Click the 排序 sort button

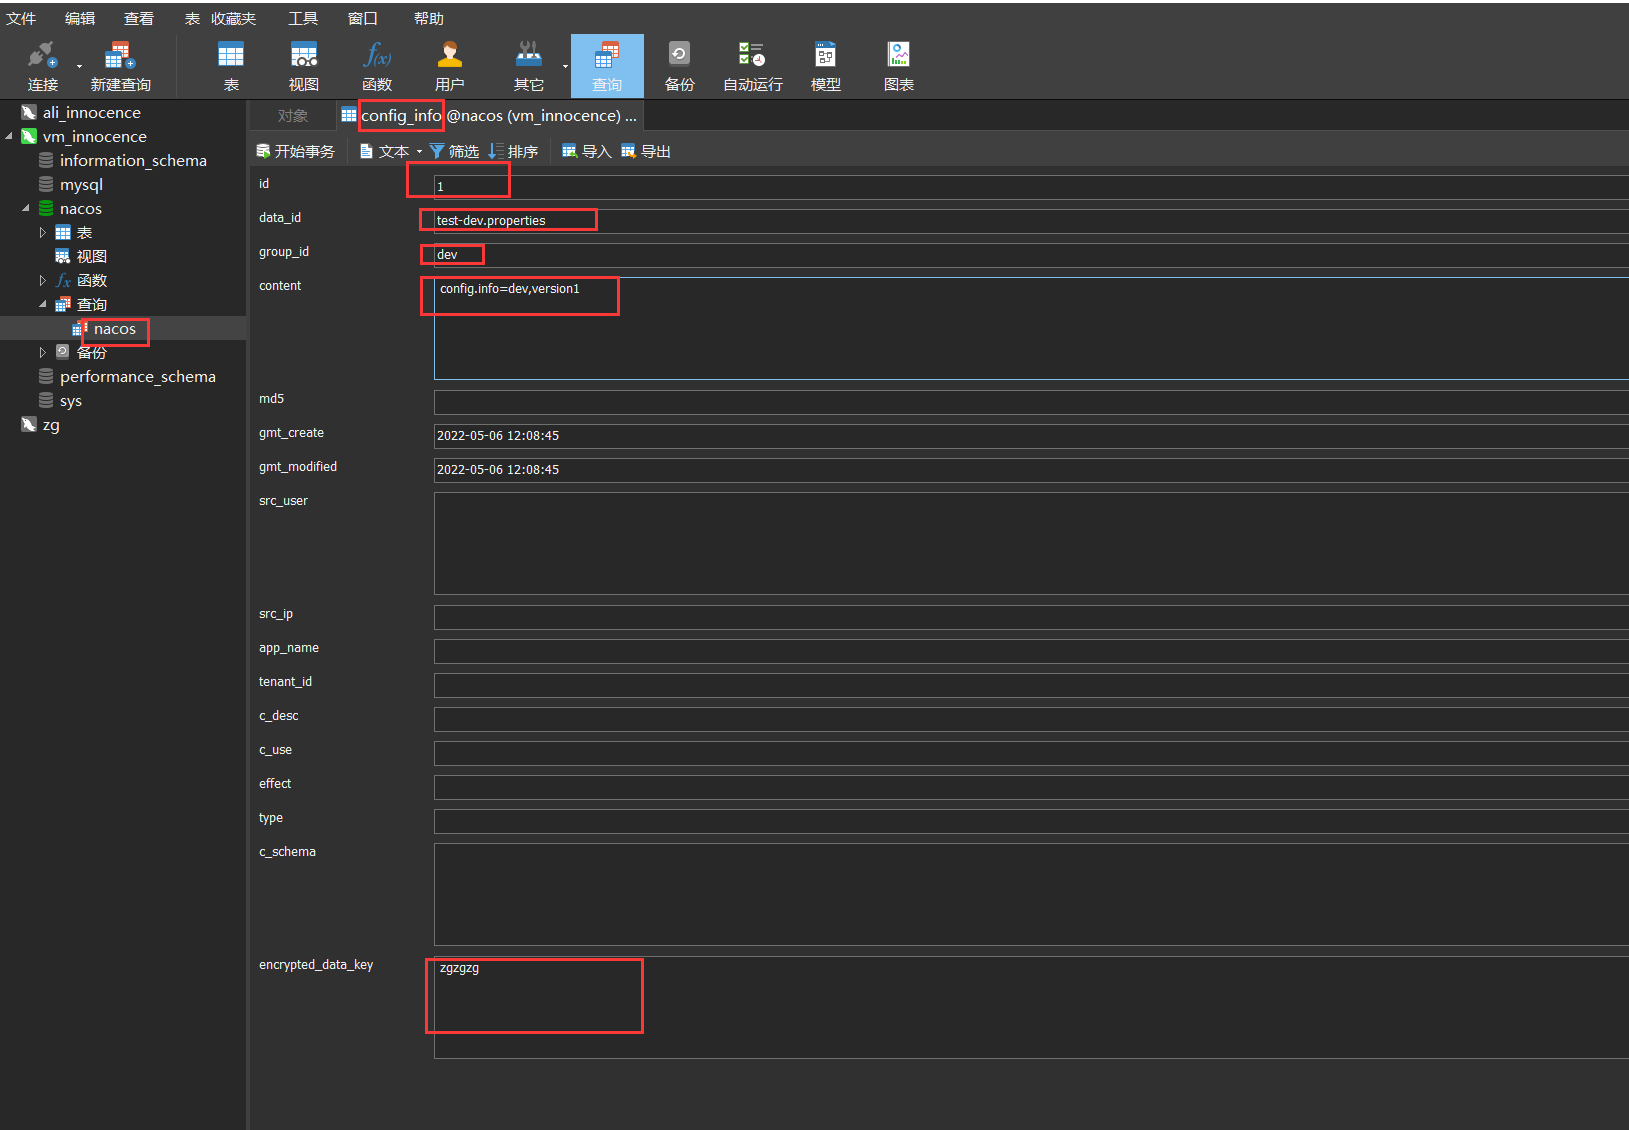click(x=513, y=151)
